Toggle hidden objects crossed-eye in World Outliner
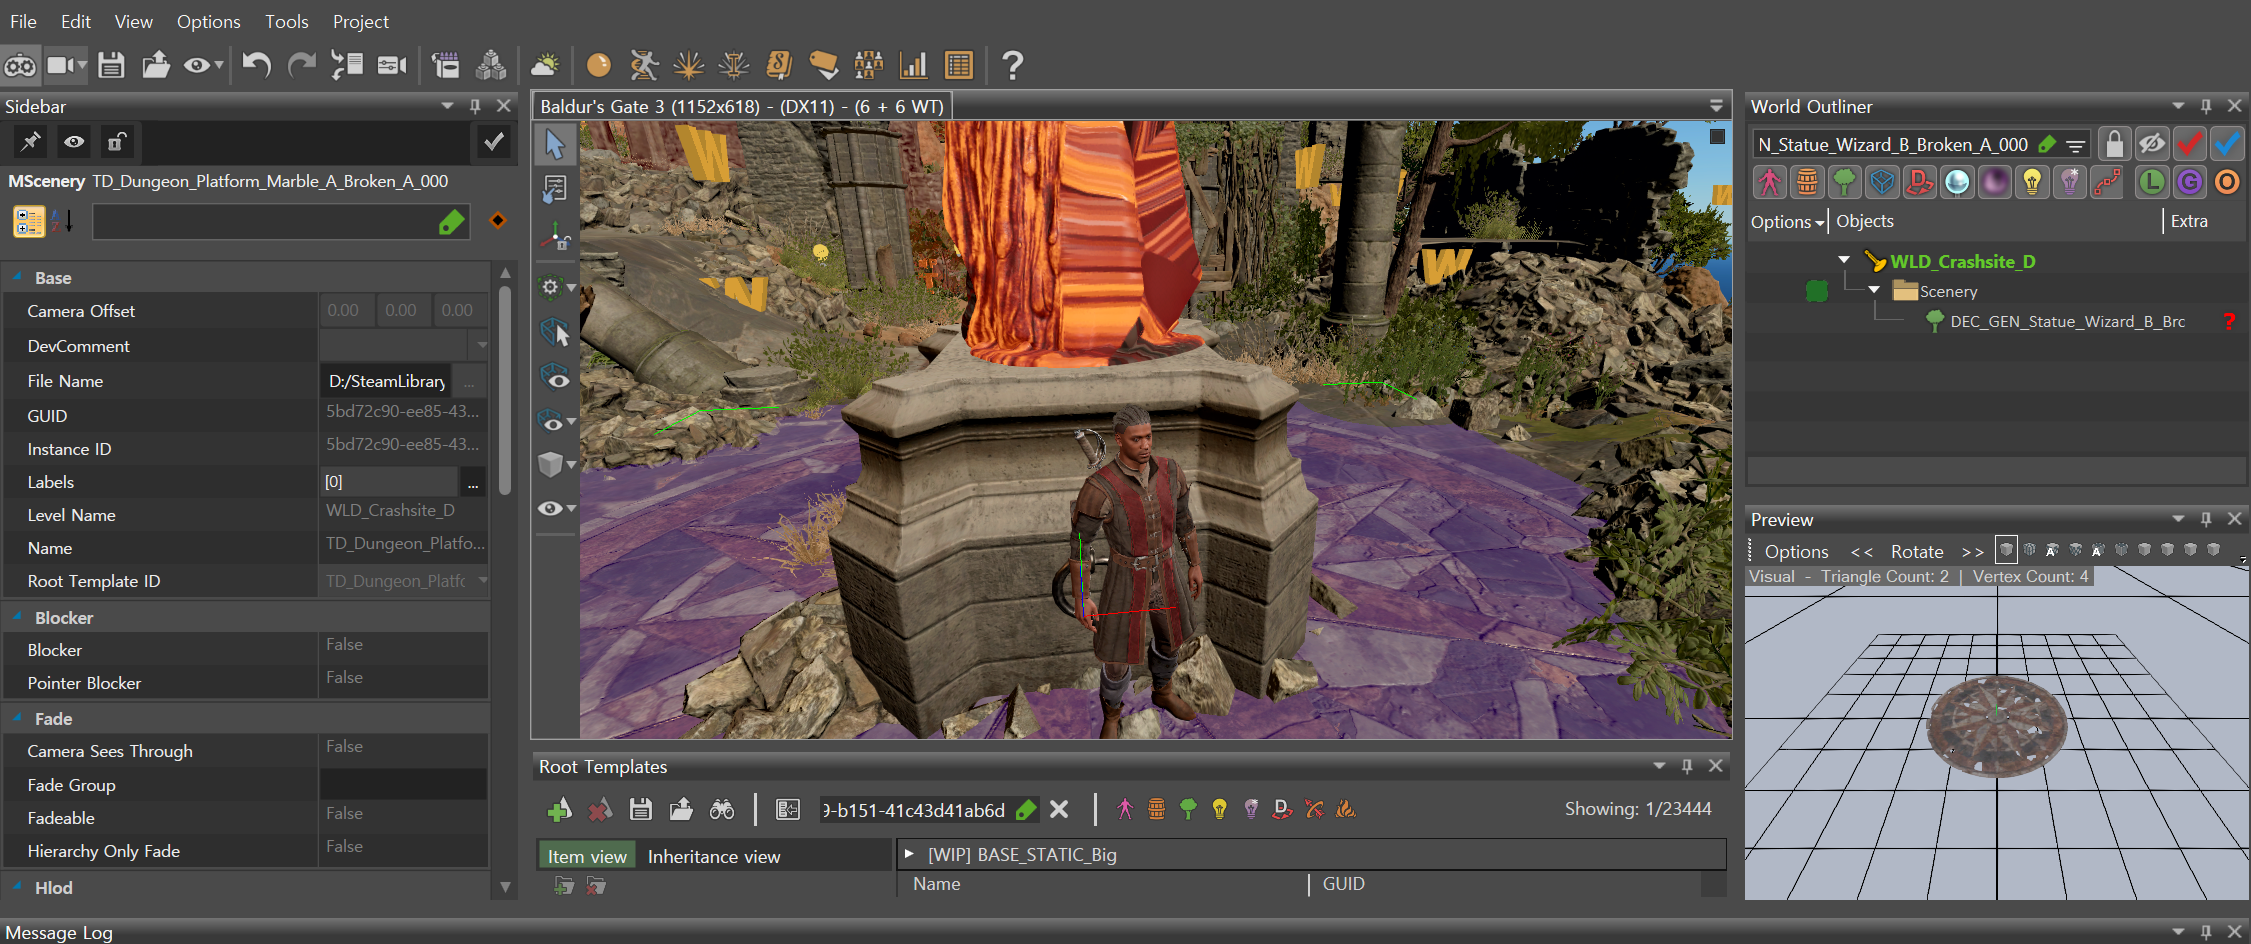 (2152, 144)
